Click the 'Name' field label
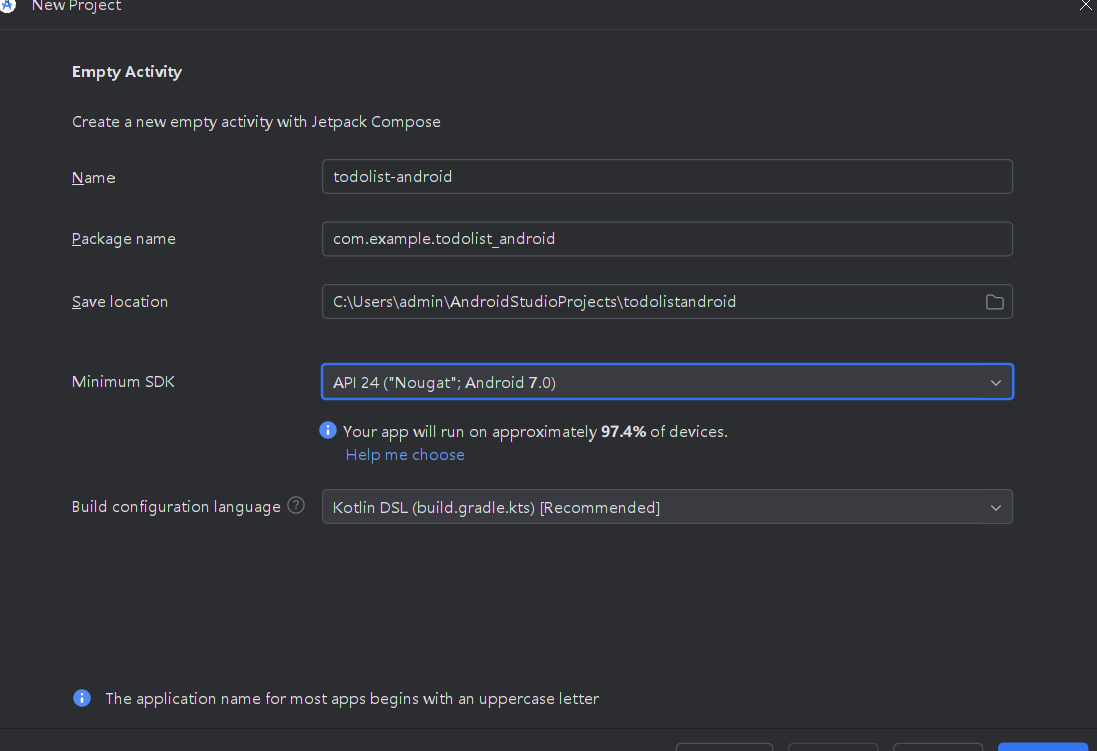1097x751 pixels. (x=94, y=178)
